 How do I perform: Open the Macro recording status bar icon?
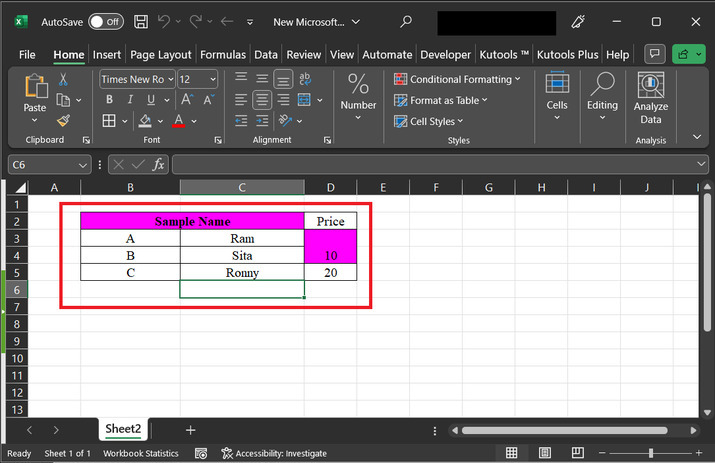[201, 453]
